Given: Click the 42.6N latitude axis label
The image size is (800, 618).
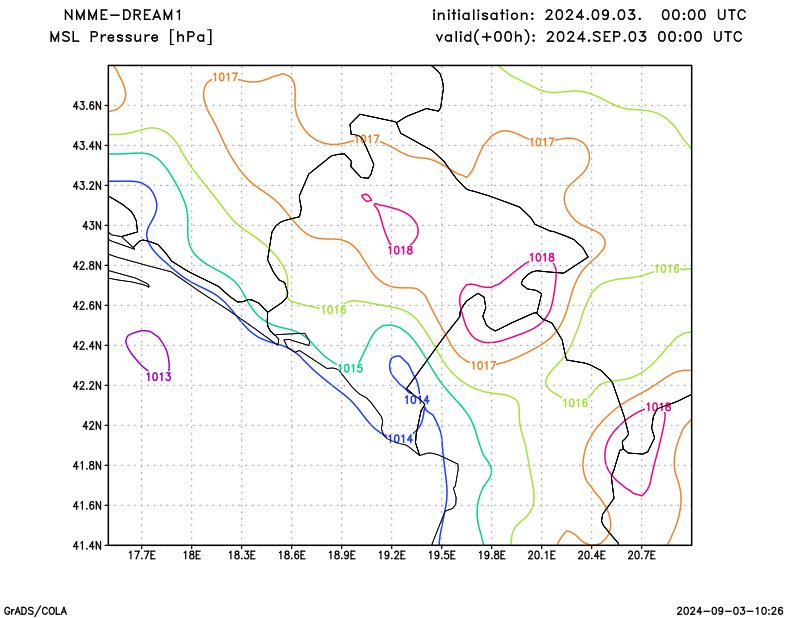Looking at the screenshot, I should point(87,306).
